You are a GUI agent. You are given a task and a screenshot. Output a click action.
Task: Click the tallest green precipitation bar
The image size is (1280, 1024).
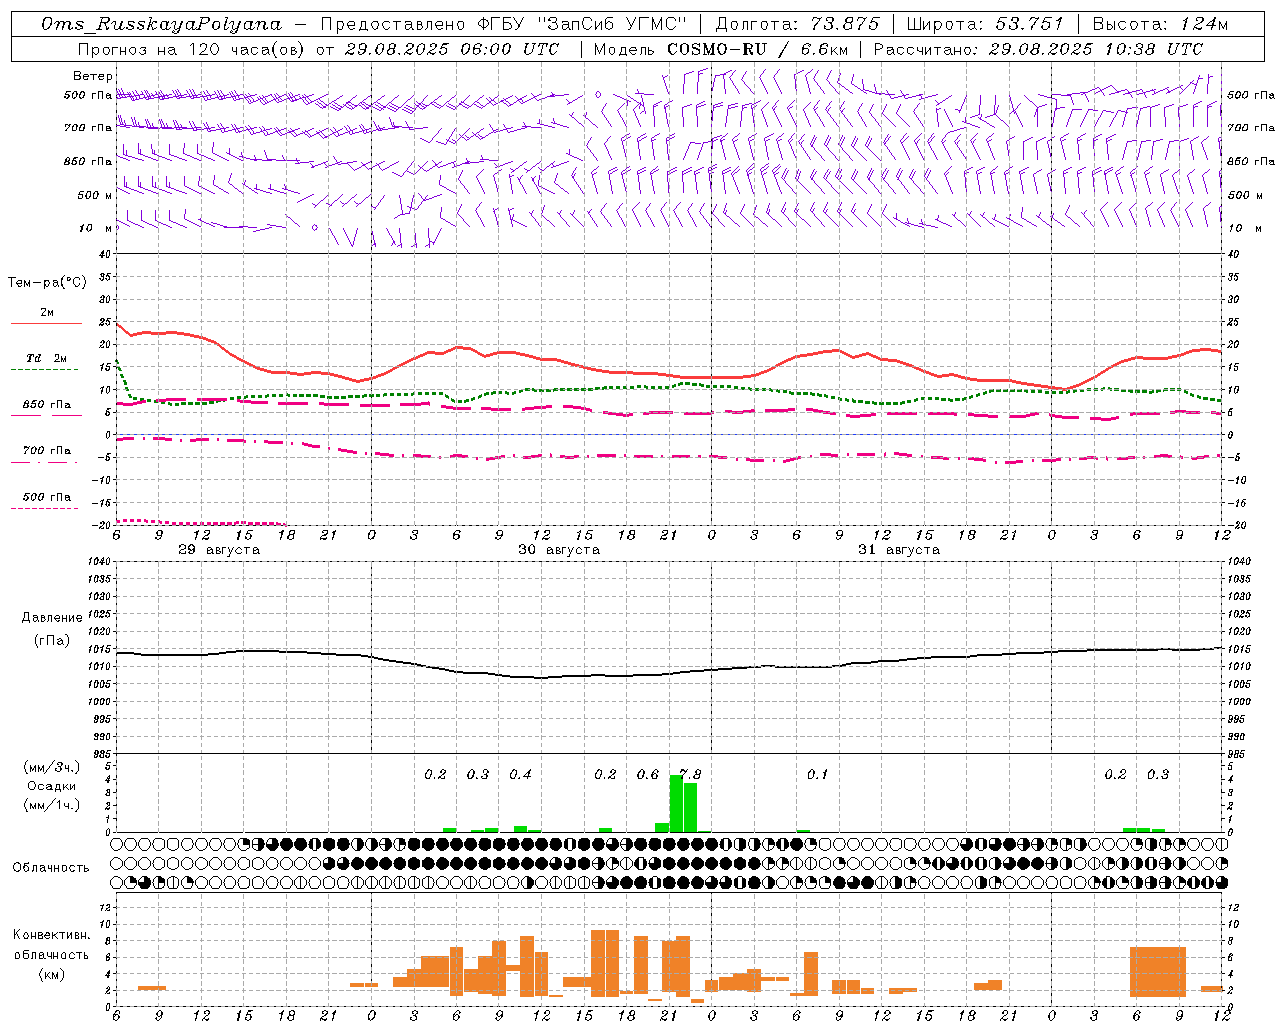(676, 804)
